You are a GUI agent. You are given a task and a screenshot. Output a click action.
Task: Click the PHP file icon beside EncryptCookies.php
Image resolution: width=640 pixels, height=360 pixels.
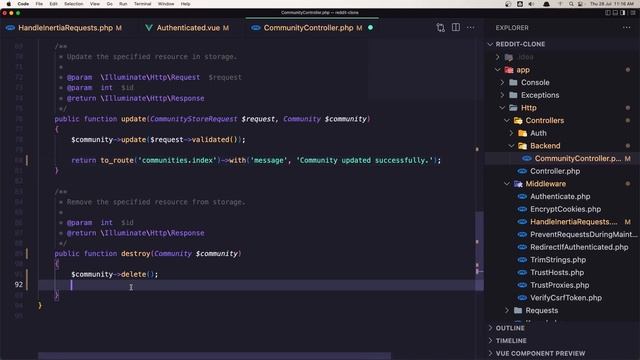pos(522,209)
